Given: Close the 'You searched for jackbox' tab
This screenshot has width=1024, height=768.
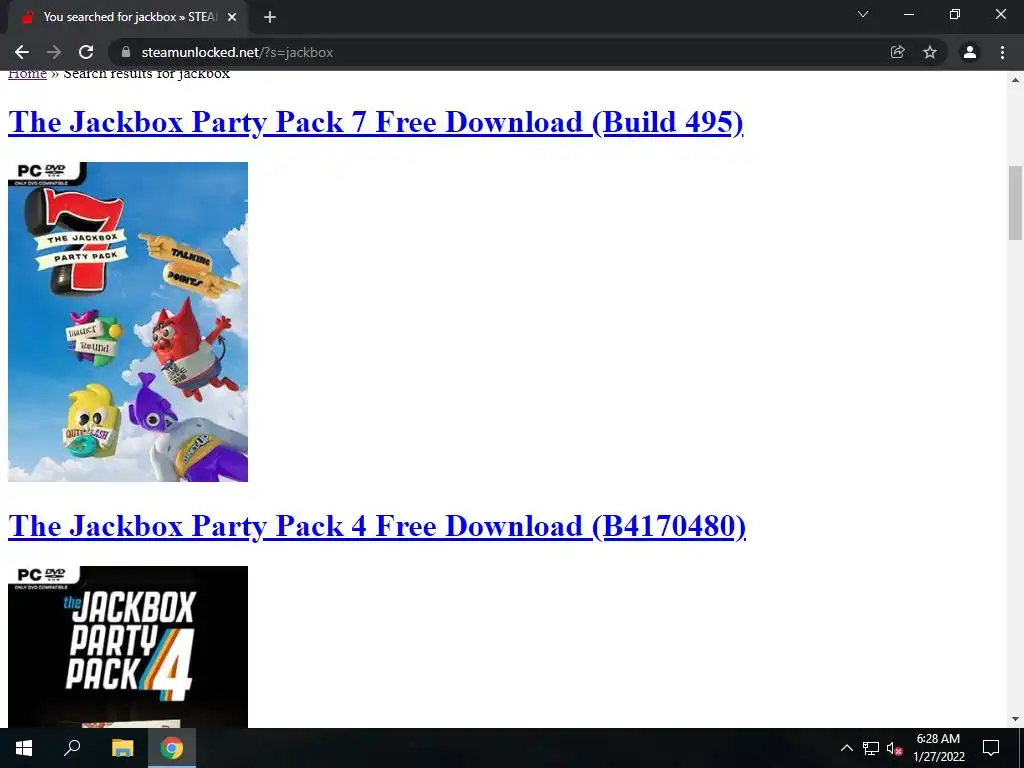Looking at the screenshot, I should tap(232, 17).
